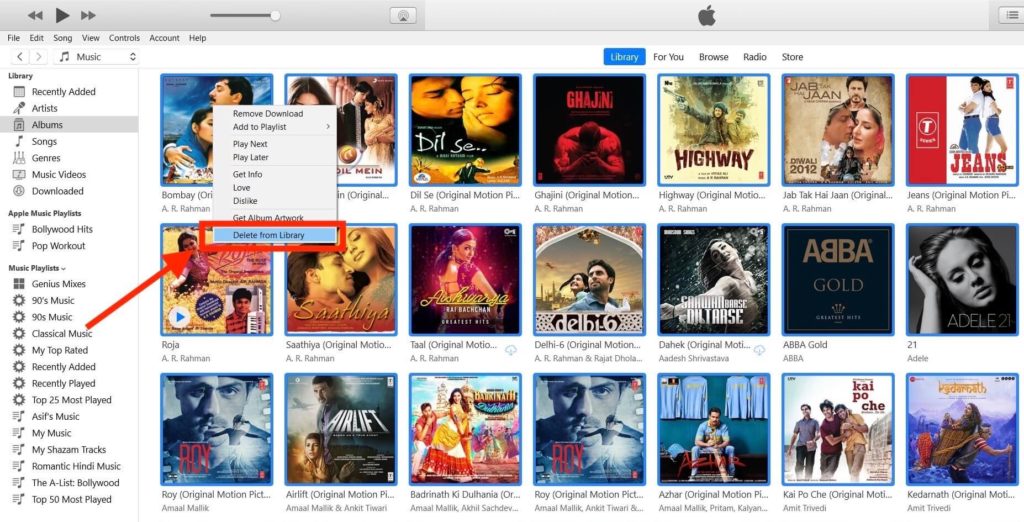This screenshot has width=1024, height=522.
Task: Open the Music media type dropdown
Action: (x=97, y=57)
